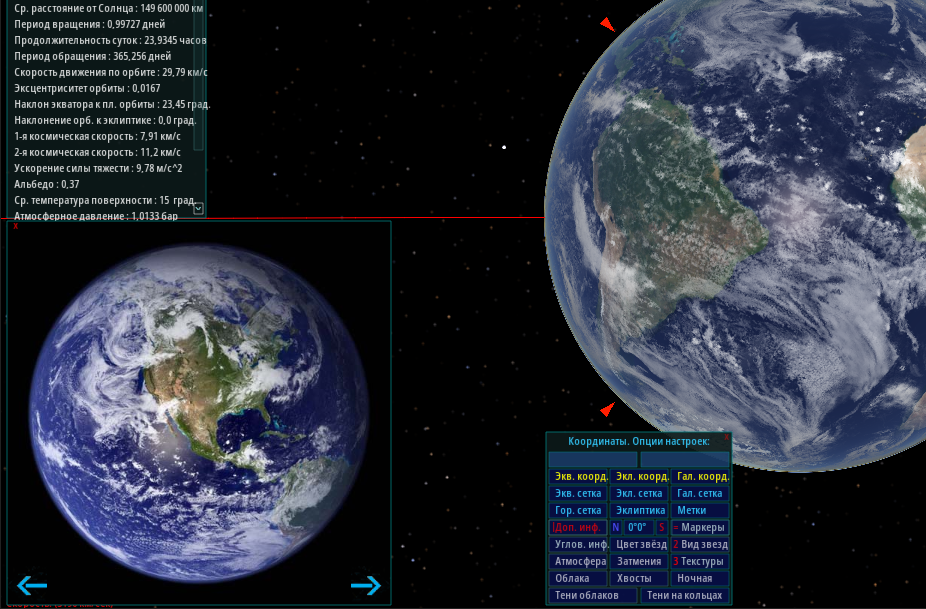Click Ср. расстояние от Солнца line
Viewport: 926px width, 609px height.
pos(109,9)
